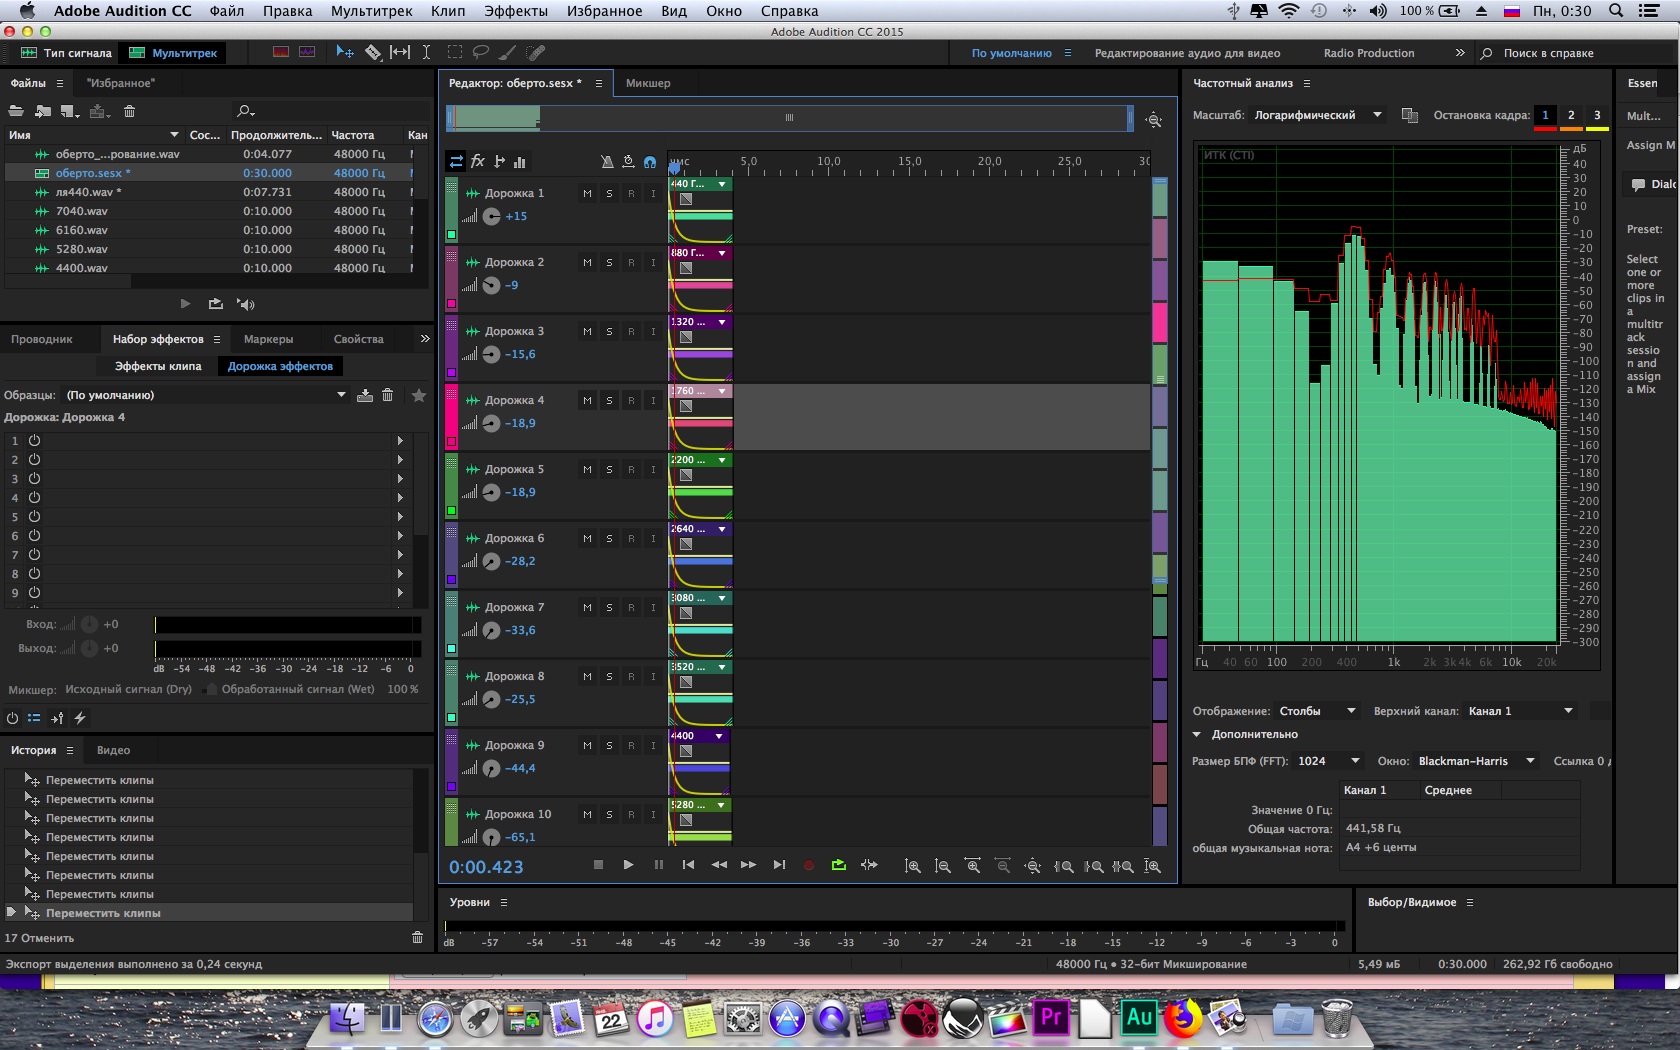Viewport: 1680px width, 1050px height.
Task: Toggle effects rack power state
Action: click(12, 717)
